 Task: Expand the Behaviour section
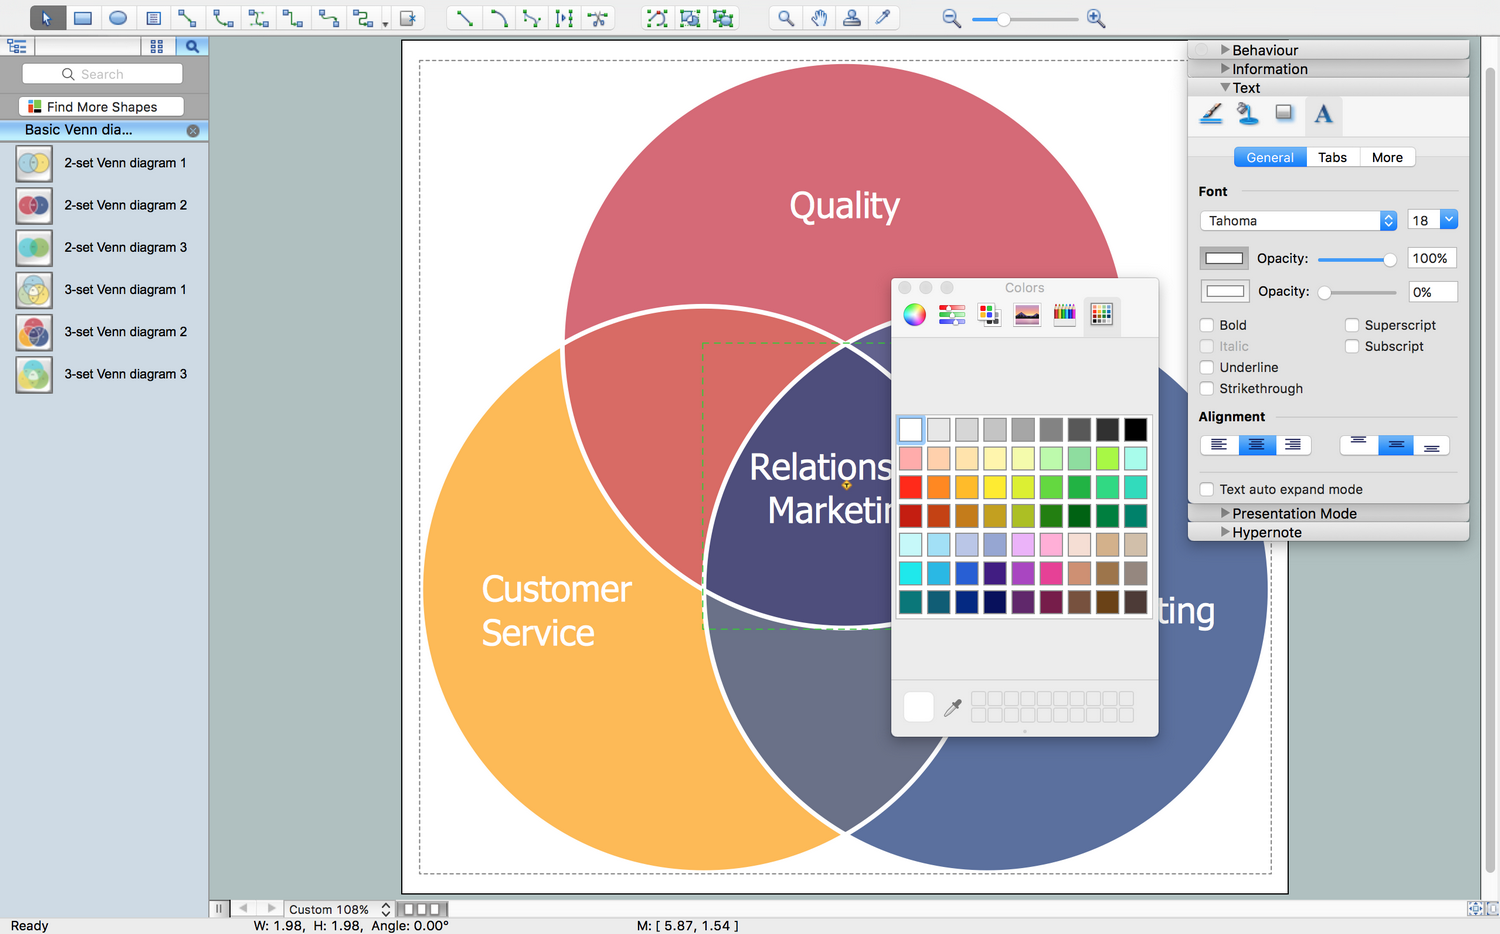(x=1264, y=50)
